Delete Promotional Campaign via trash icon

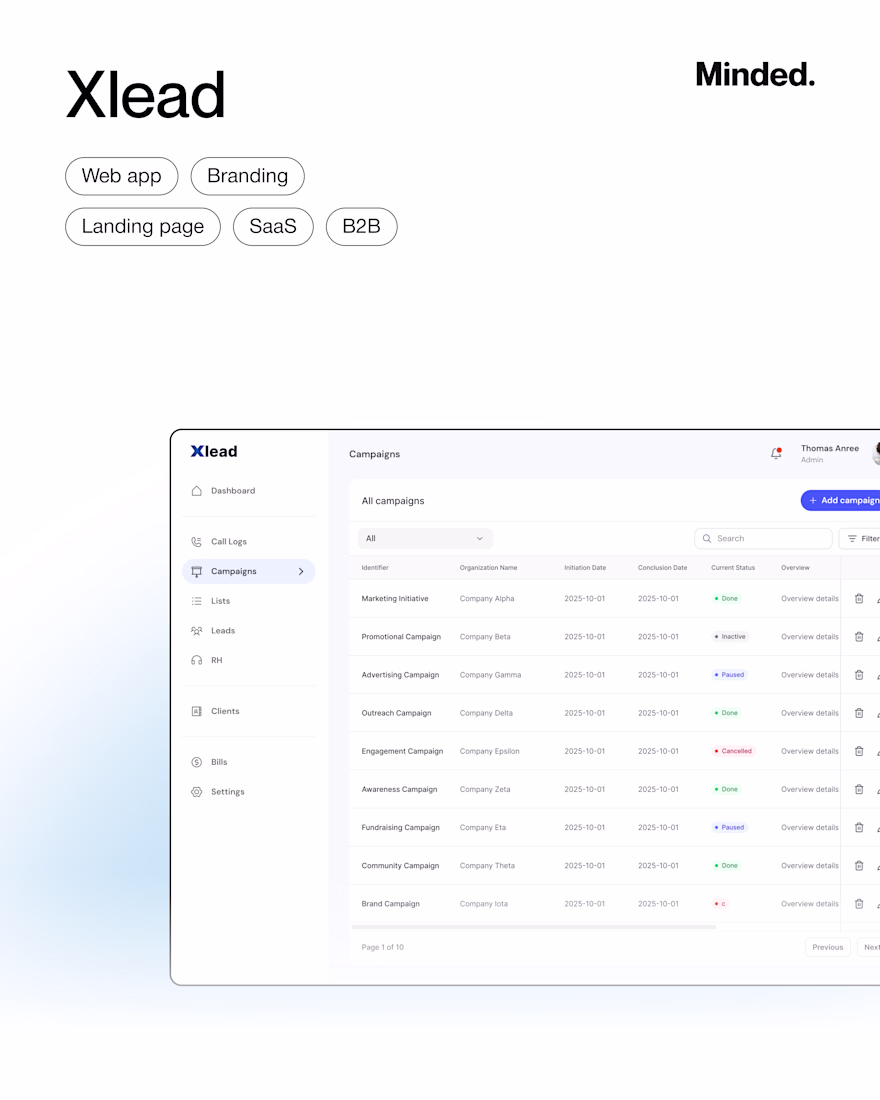[859, 637]
